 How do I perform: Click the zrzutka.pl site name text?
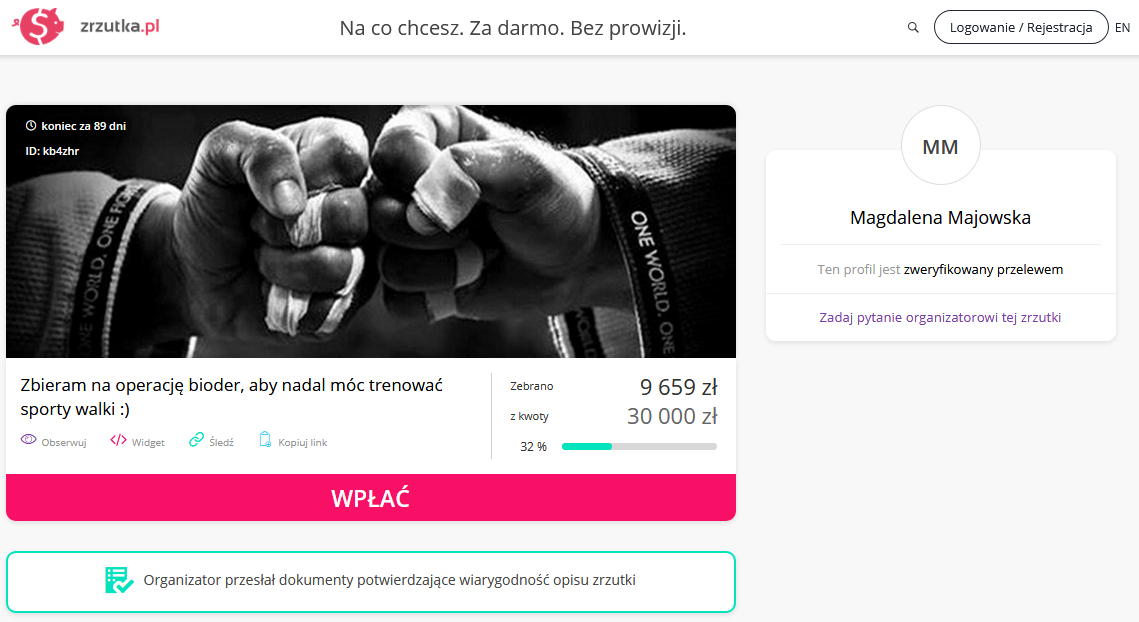tap(120, 27)
